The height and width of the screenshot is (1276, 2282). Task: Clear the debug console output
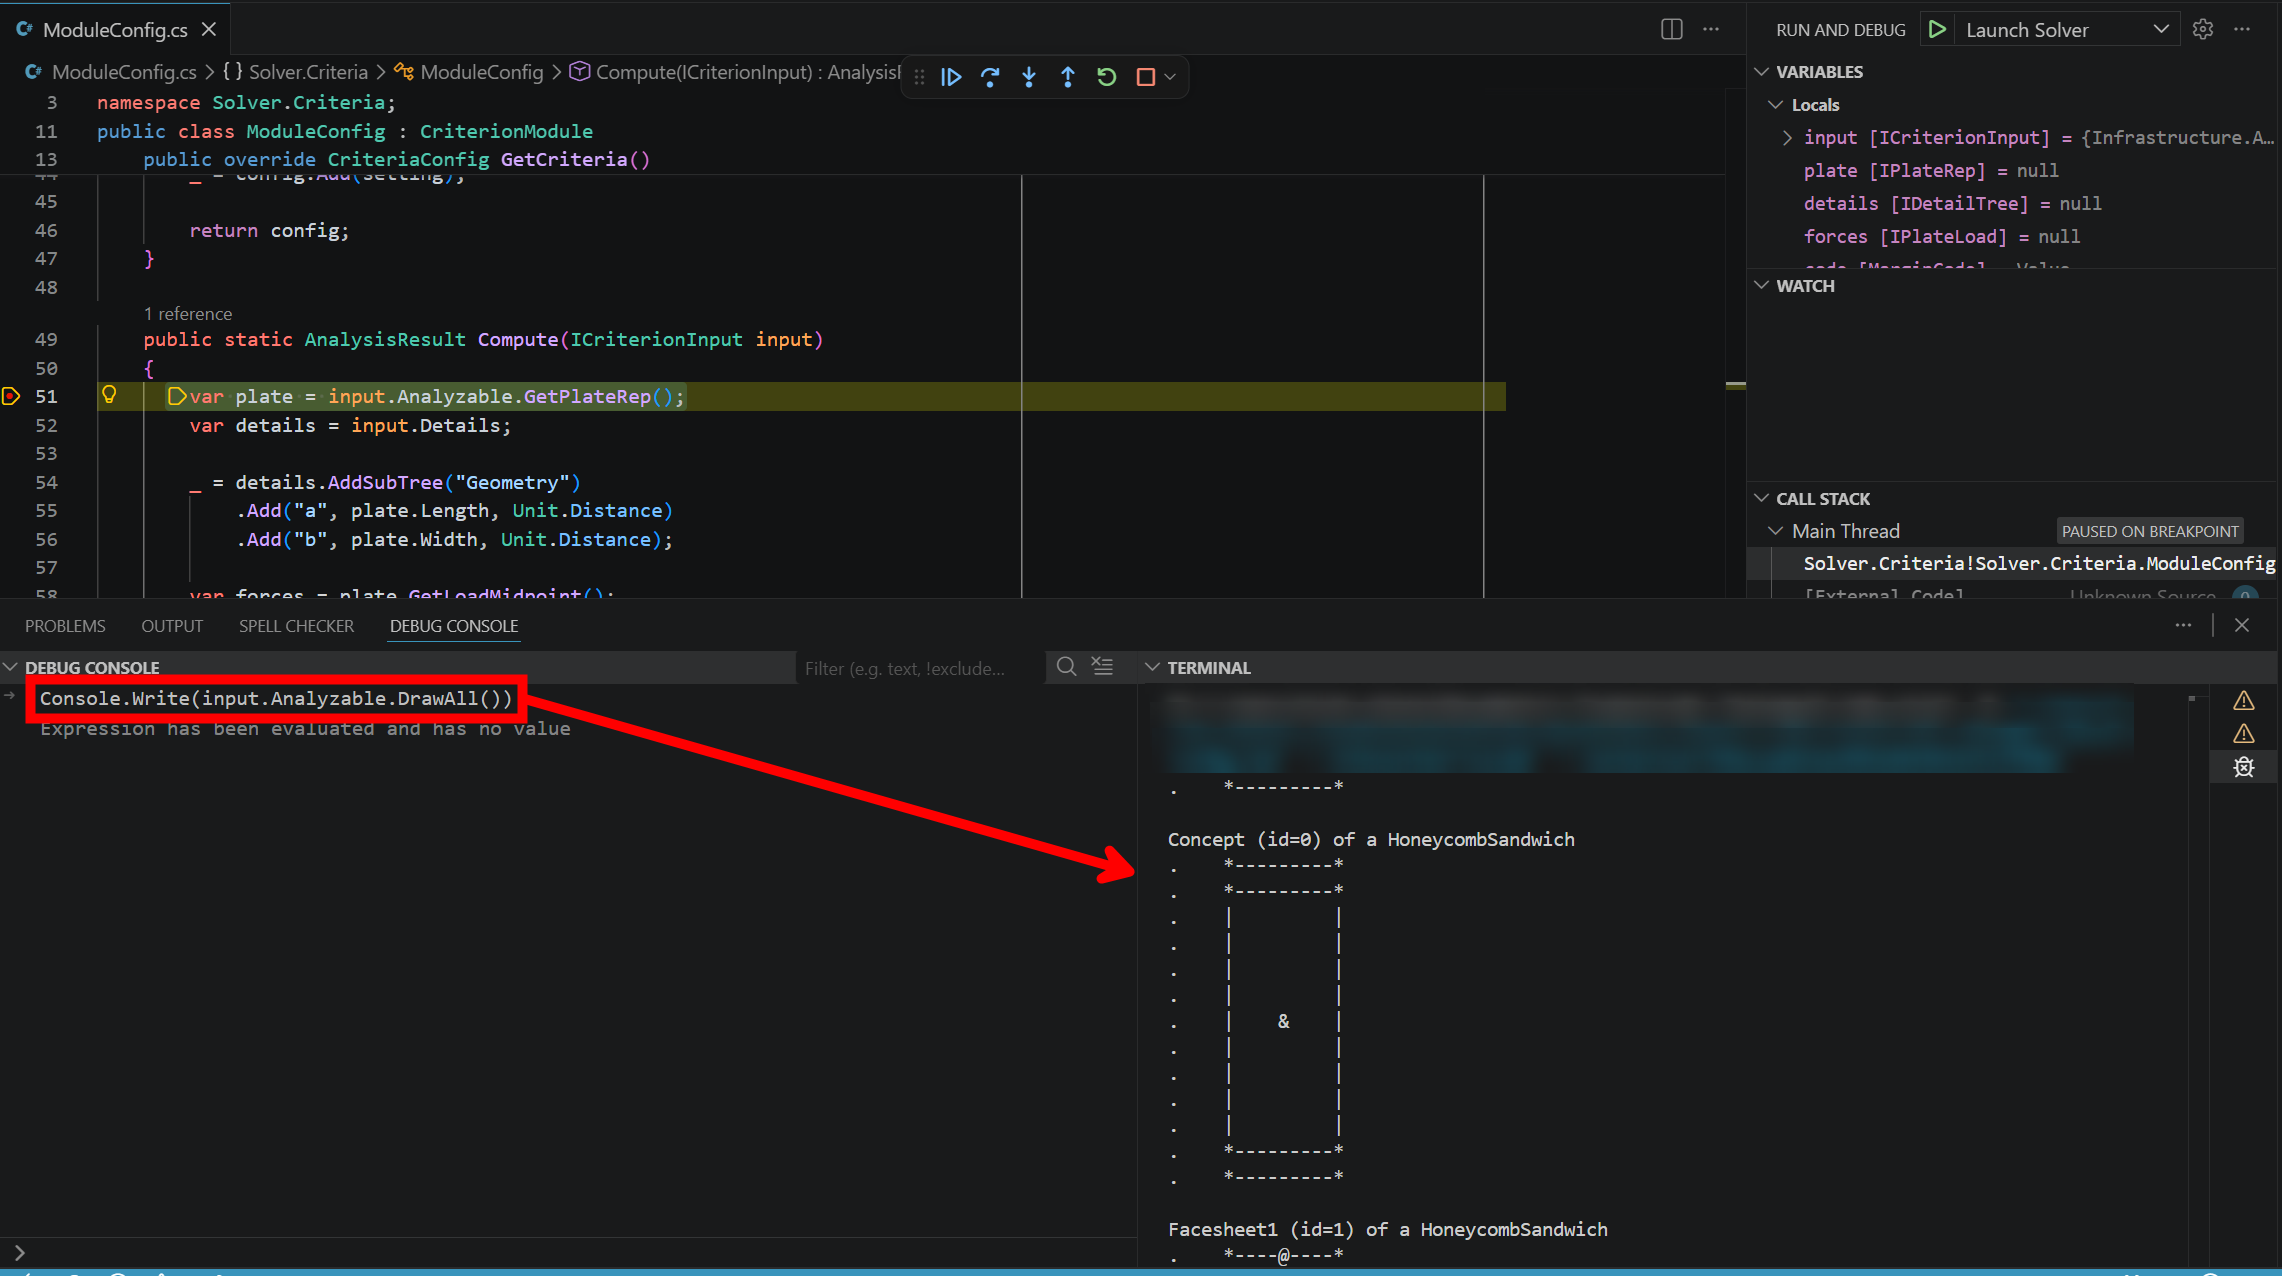[1102, 667]
